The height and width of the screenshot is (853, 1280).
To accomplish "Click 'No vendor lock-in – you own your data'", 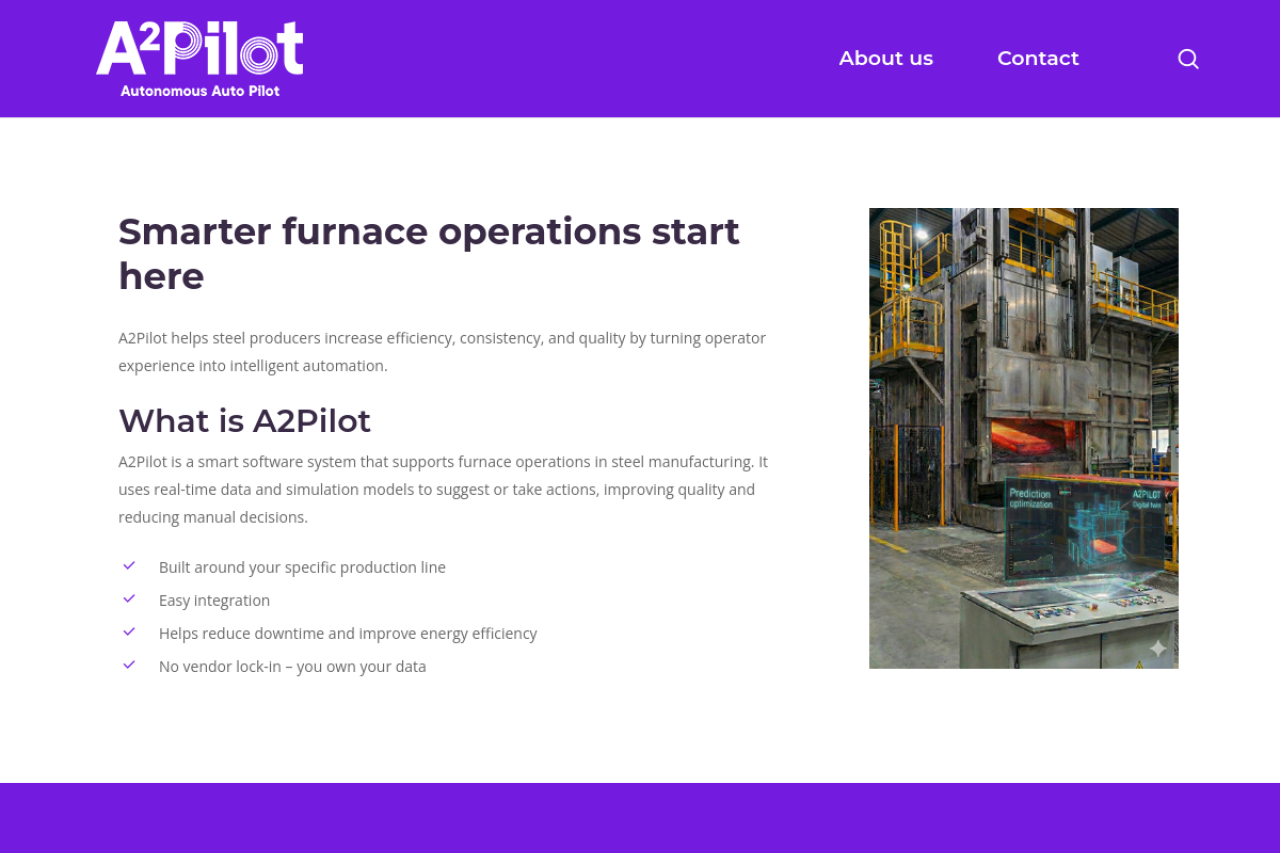I will tap(292, 667).
